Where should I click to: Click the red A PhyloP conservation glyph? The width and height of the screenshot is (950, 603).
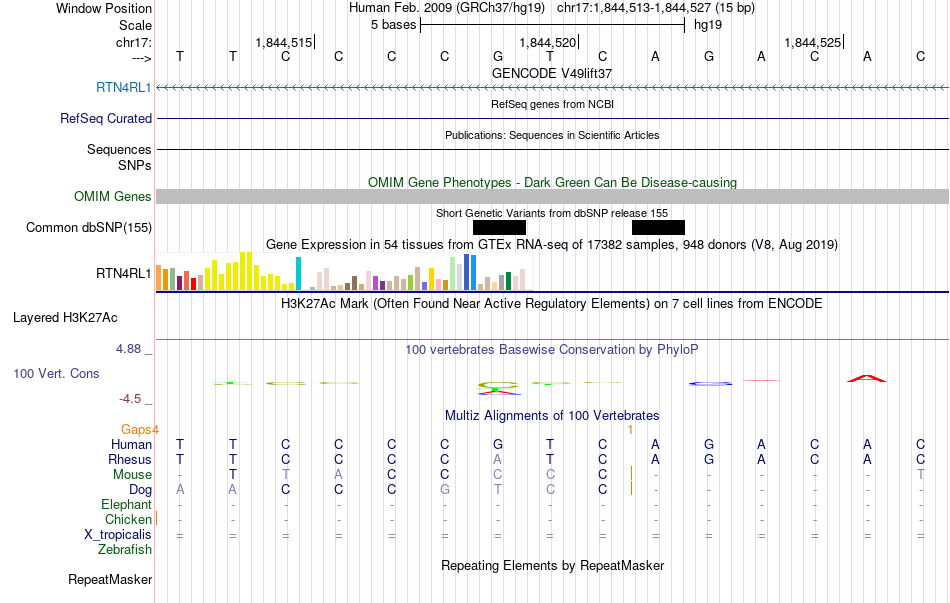(866, 378)
